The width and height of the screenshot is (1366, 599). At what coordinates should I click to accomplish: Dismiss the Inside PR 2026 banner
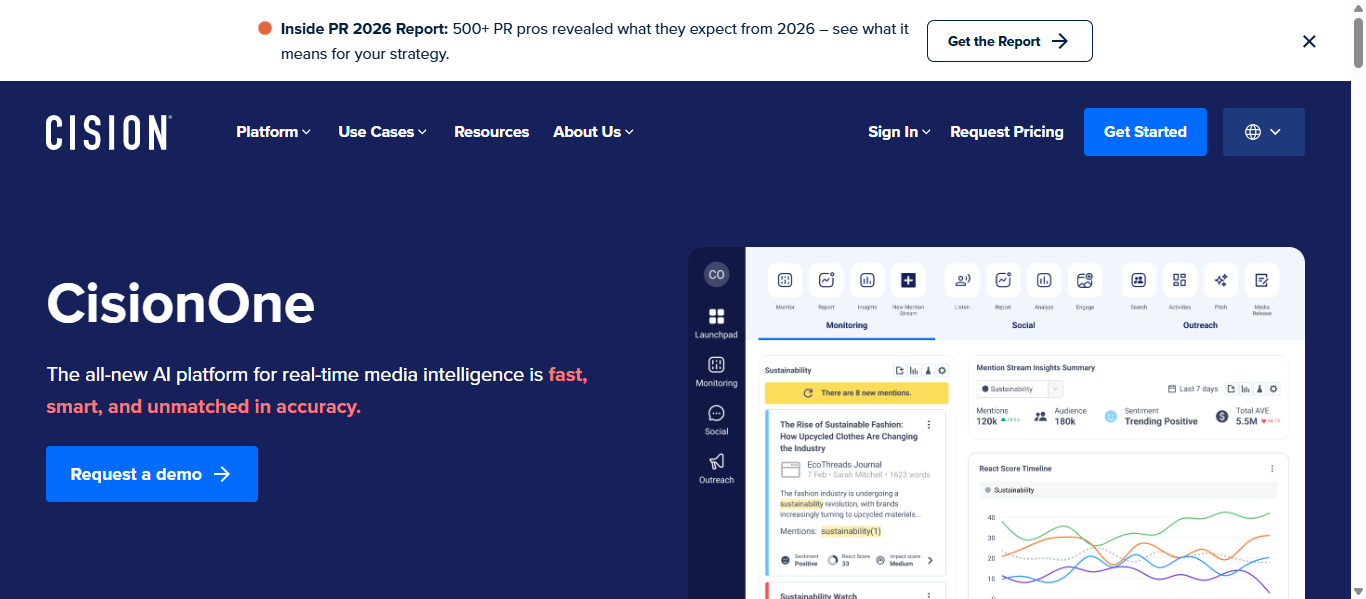click(1309, 41)
